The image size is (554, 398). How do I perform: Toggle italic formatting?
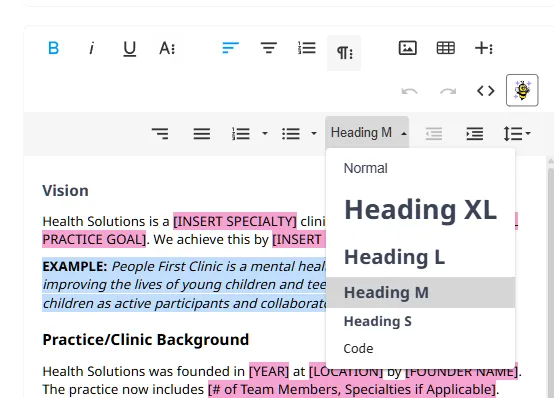pos(92,48)
